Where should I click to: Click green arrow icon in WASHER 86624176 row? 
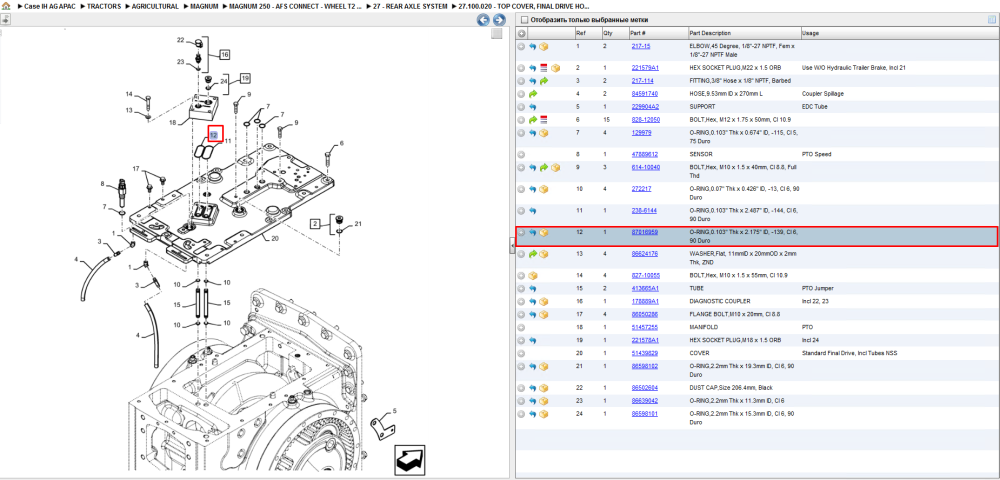pos(533,254)
